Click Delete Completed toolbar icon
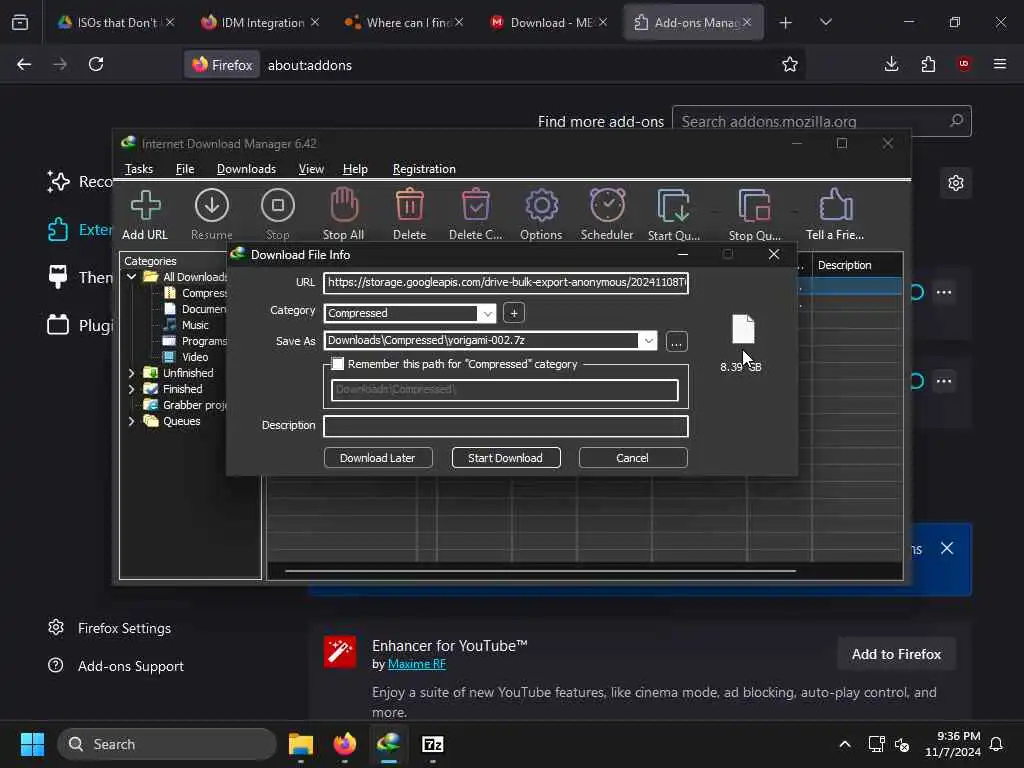Viewport: 1024px width, 768px height. 475,206
